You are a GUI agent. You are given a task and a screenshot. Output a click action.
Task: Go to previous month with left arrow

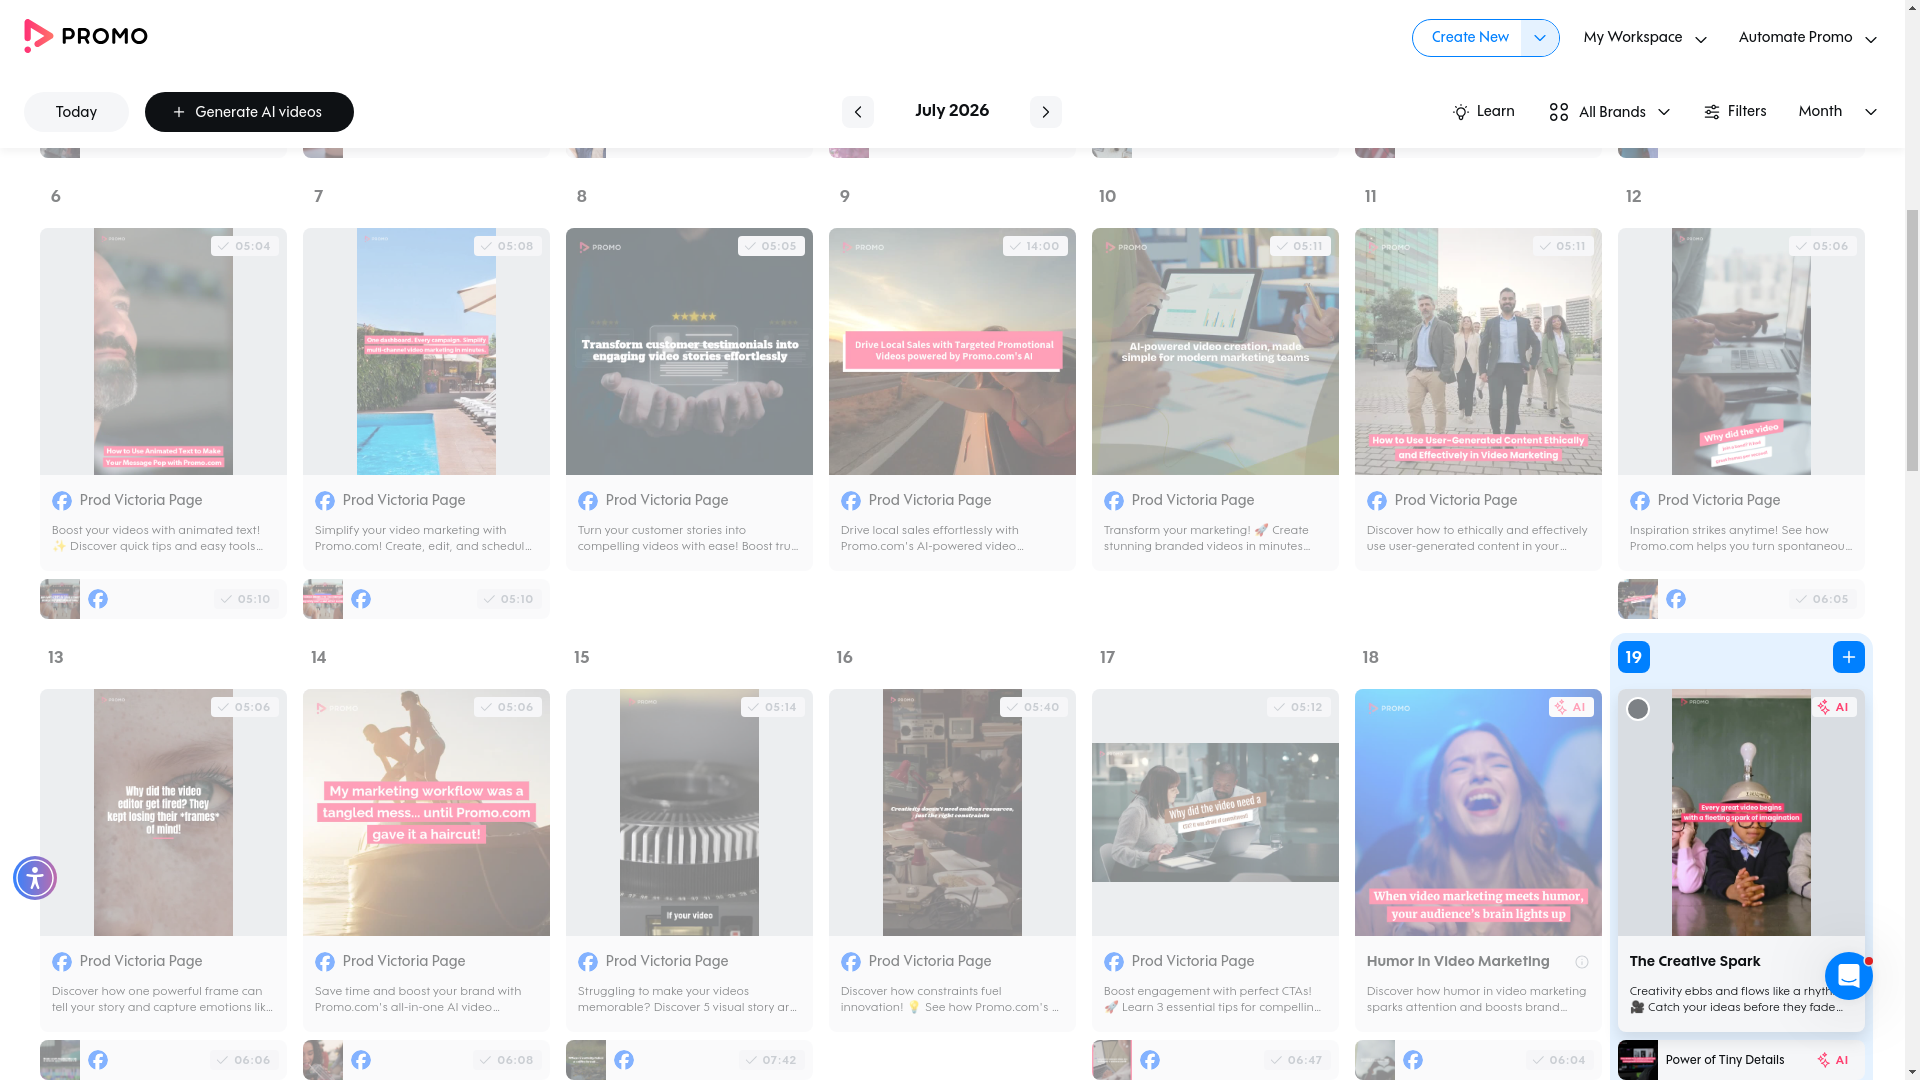click(x=857, y=112)
